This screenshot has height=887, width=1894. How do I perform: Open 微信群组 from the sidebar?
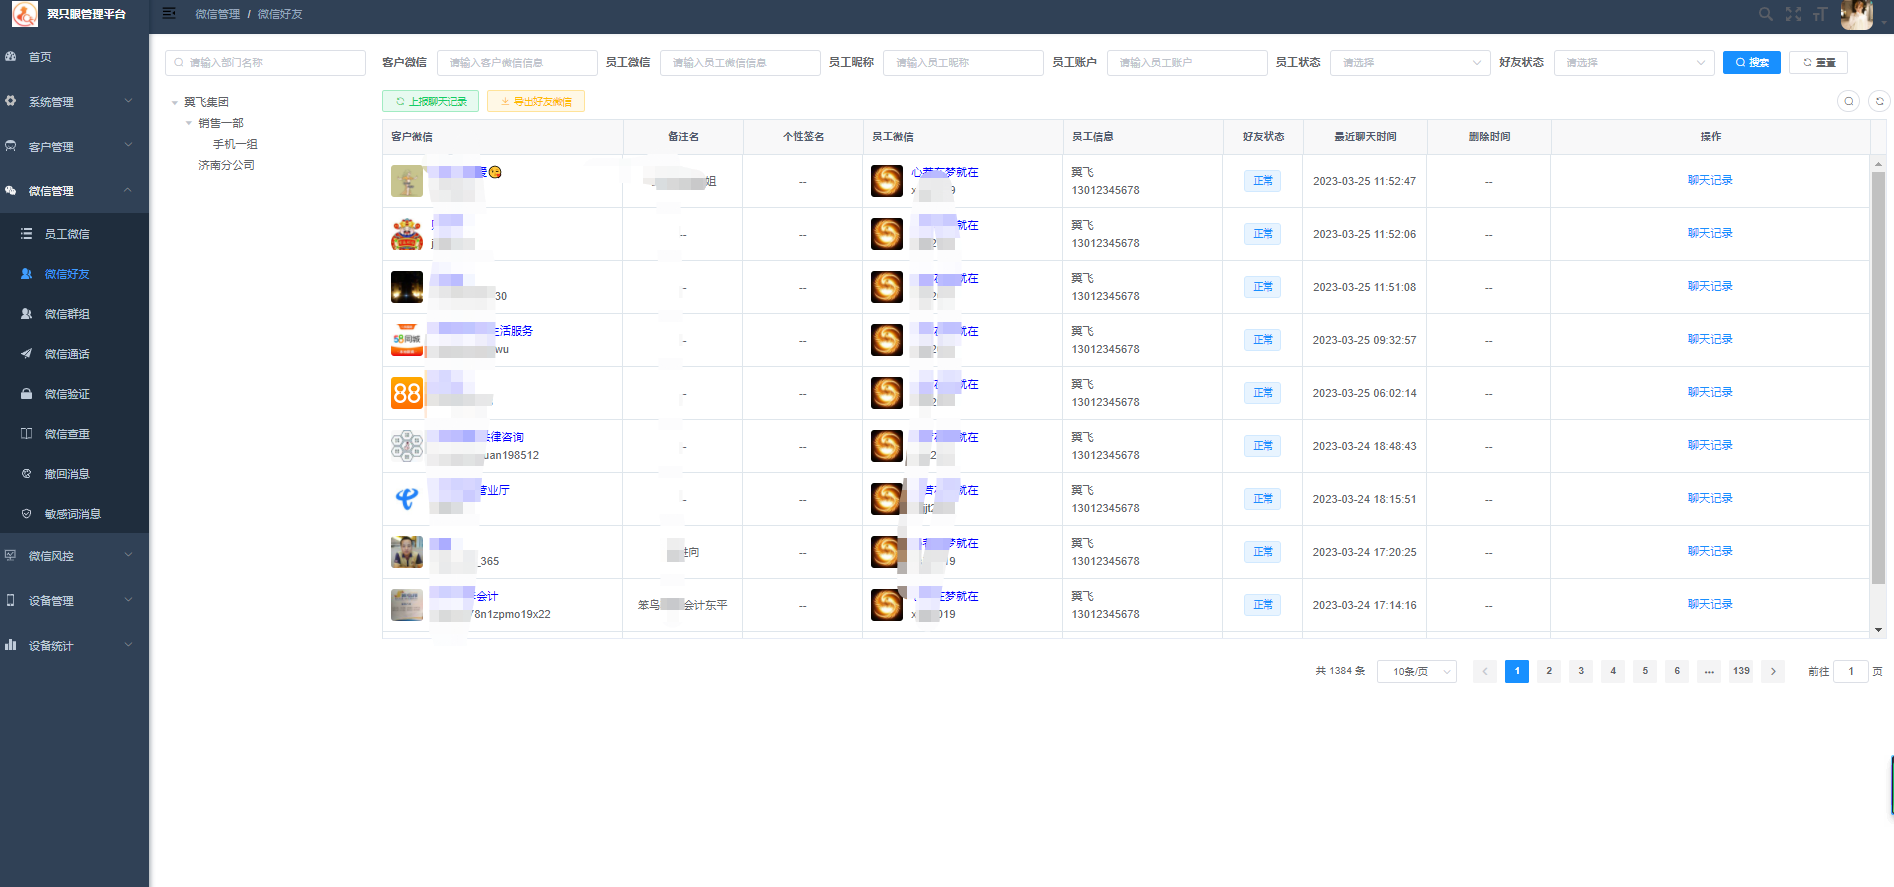coord(67,314)
